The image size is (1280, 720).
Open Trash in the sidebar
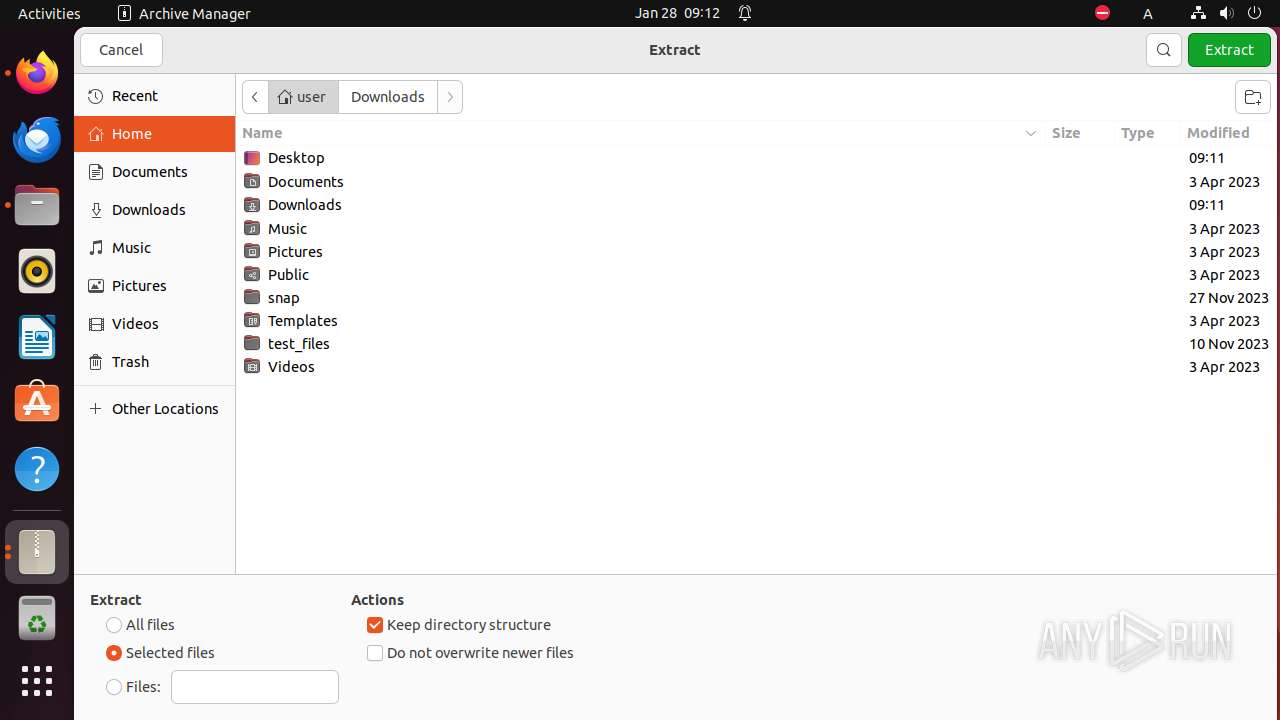pyautogui.click(x=154, y=362)
